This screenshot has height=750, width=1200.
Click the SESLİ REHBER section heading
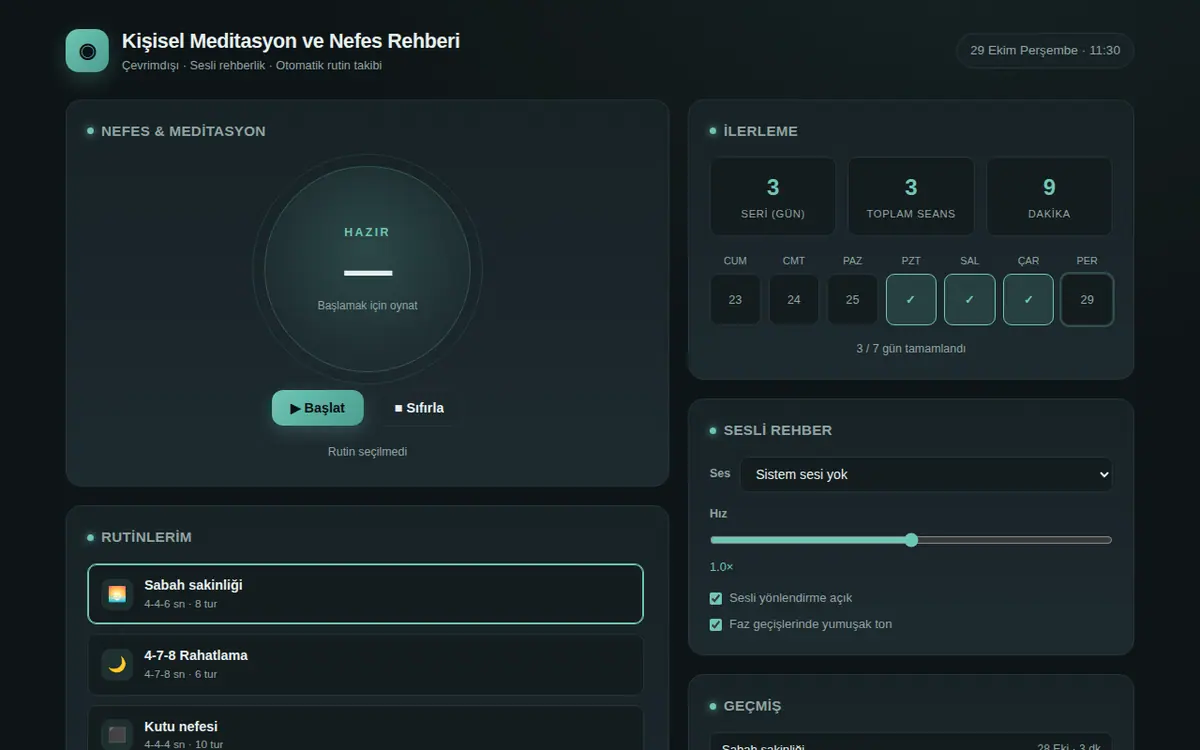point(778,430)
